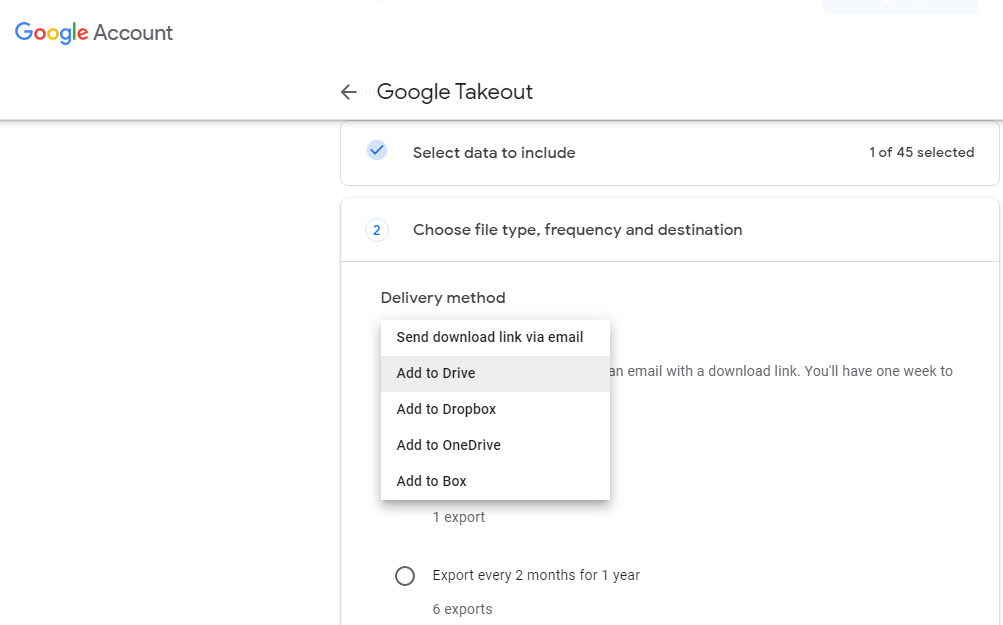The image size is (1003, 625).
Task: Click the back arrow next to Google Takeout
Action: pyautogui.click(x=348, y=92)
